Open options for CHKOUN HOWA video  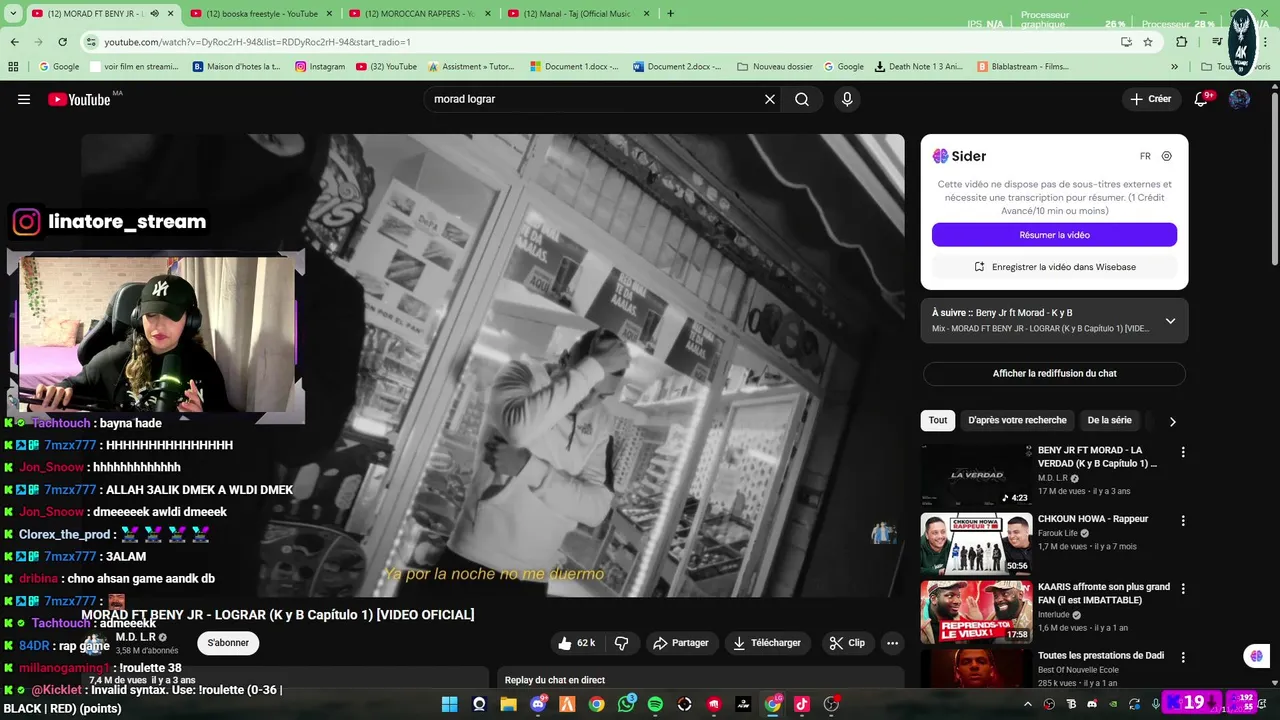click(x=1183, y=520)
